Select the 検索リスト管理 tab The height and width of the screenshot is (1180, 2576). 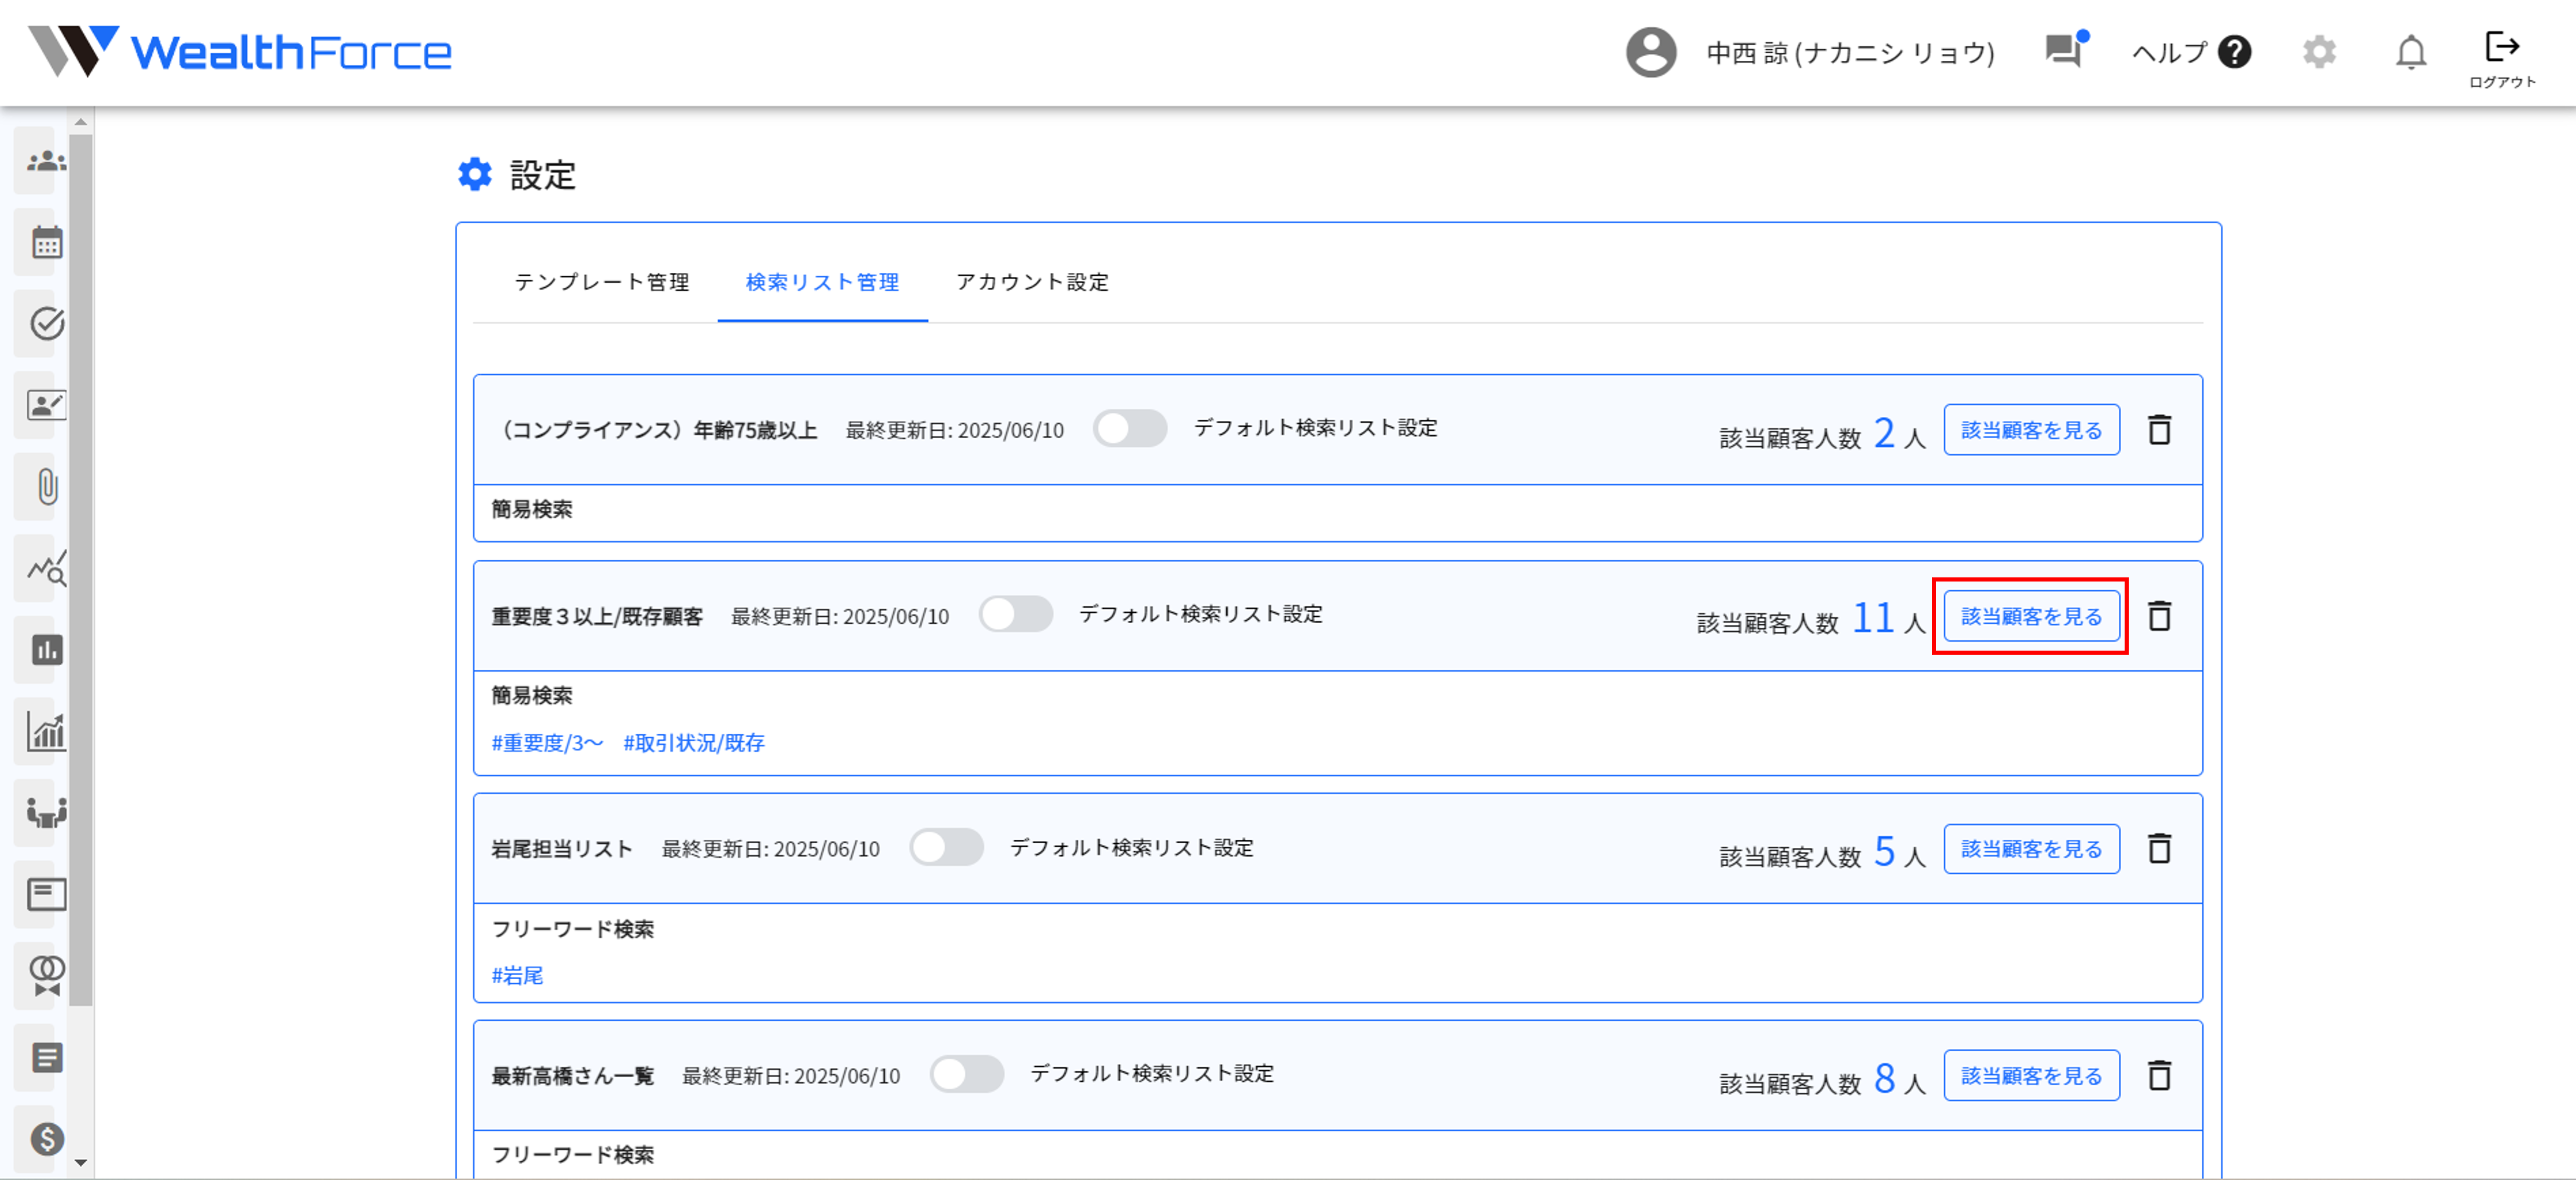[822, 282]
